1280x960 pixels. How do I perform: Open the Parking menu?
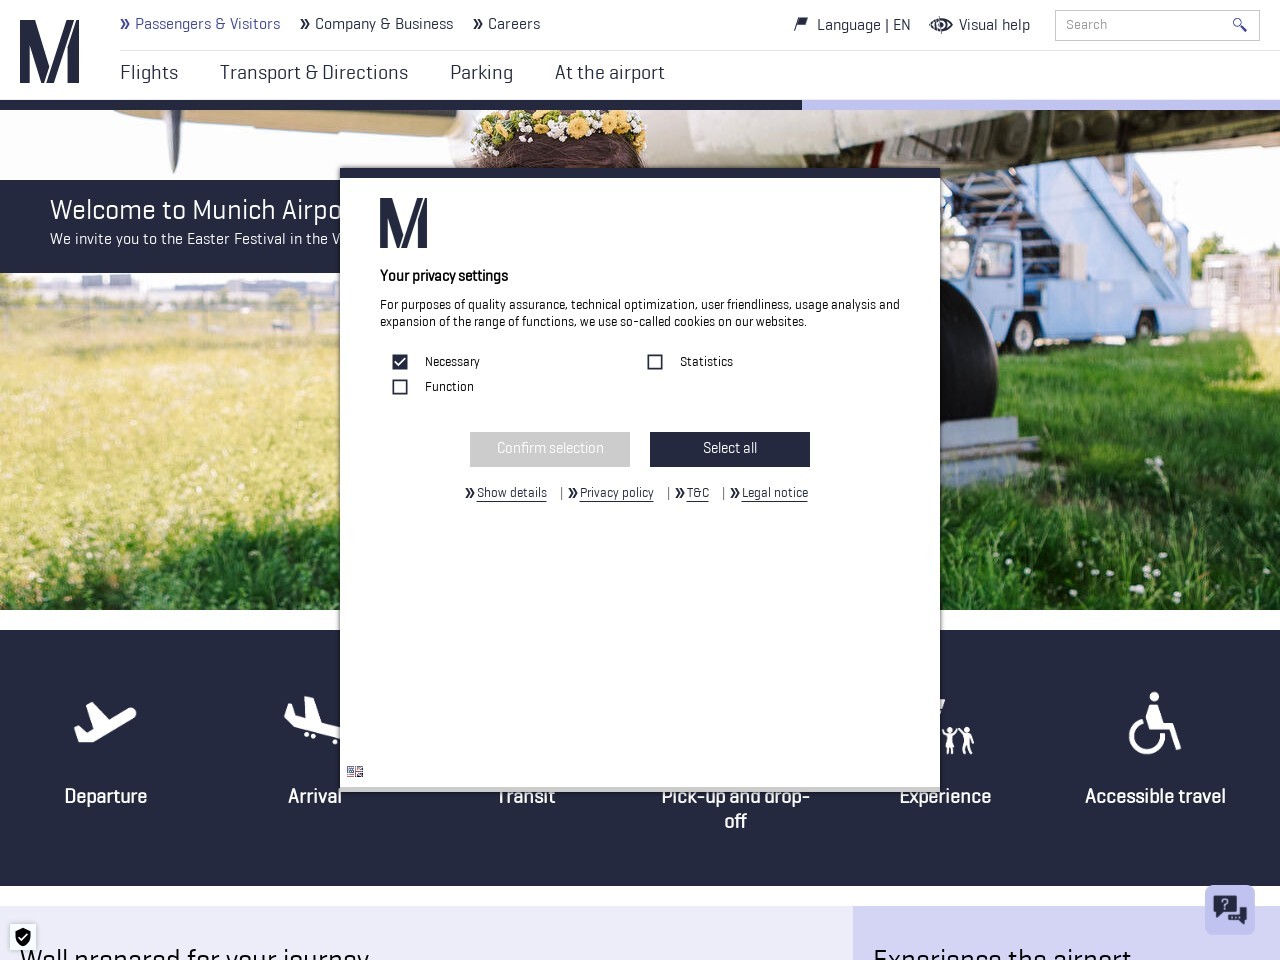tap(481, 73)
